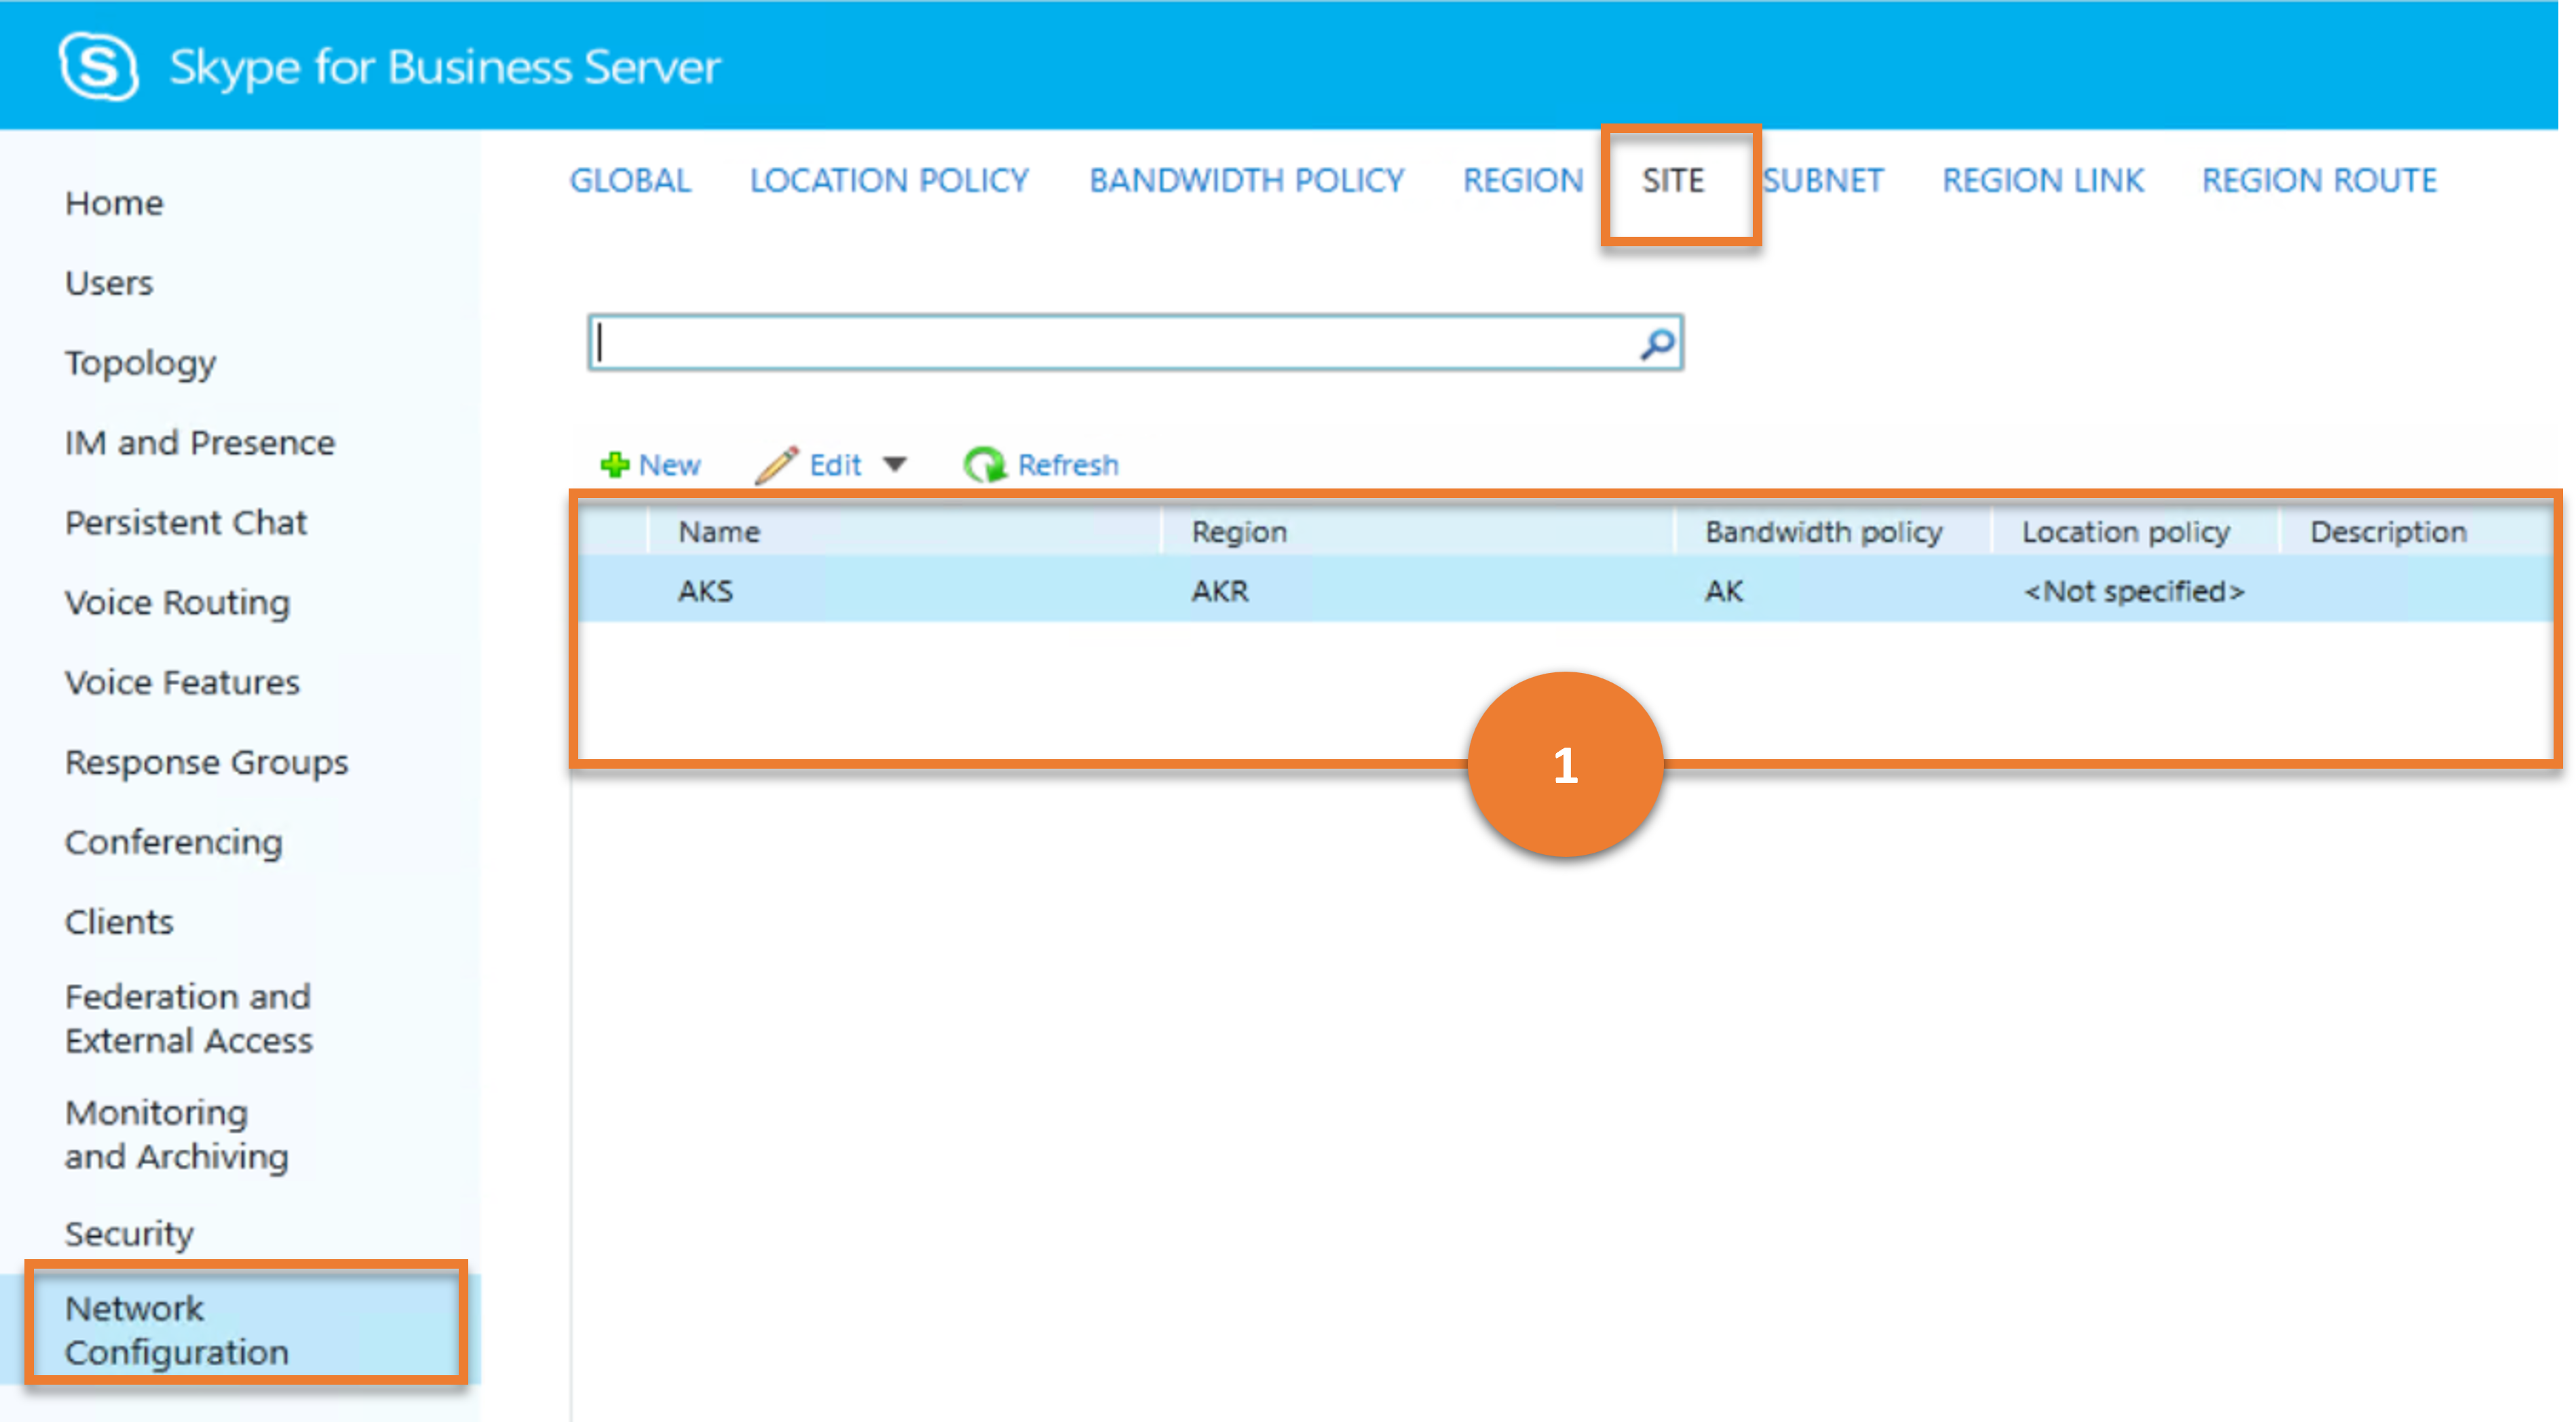The image size is (2576, 1422).
Task: Open Home in the left navigation
Action: coord(114,203)
